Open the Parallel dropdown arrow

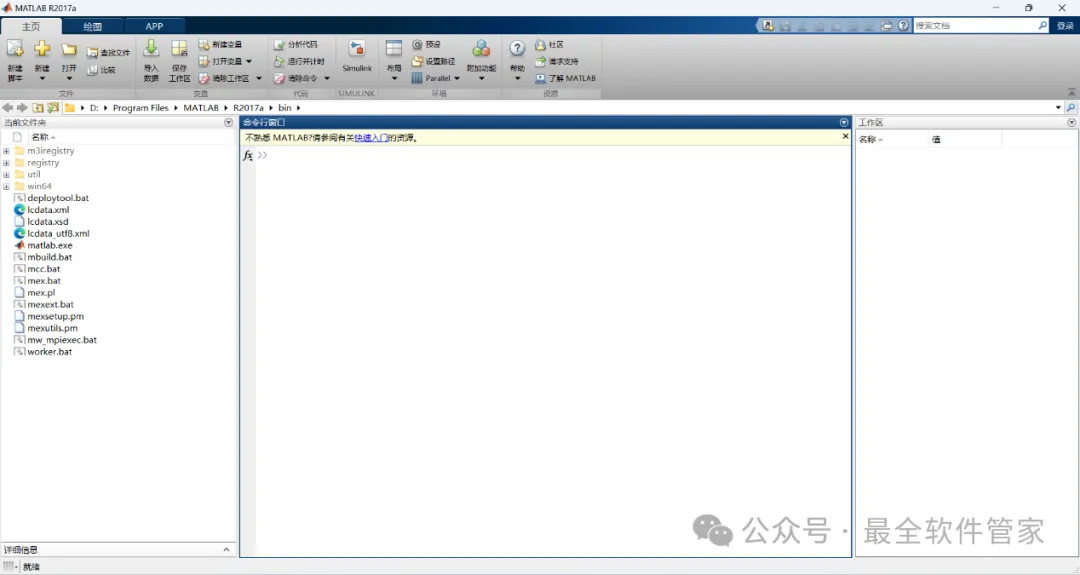pos(457,79)
